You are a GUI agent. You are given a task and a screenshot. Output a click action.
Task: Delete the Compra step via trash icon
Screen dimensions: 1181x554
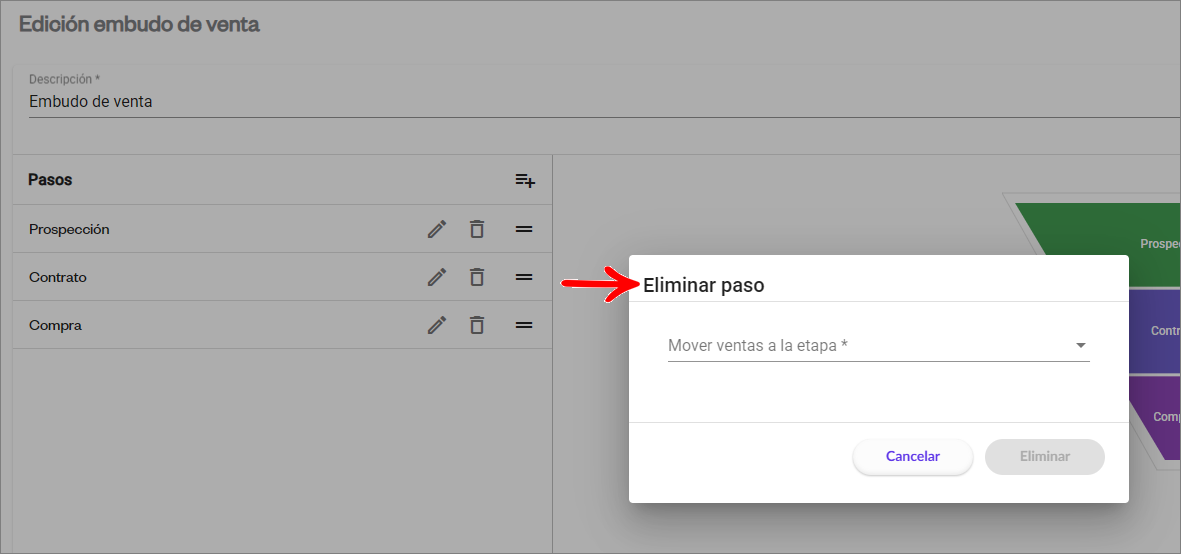pyautogui.click(x=477, y=325)
